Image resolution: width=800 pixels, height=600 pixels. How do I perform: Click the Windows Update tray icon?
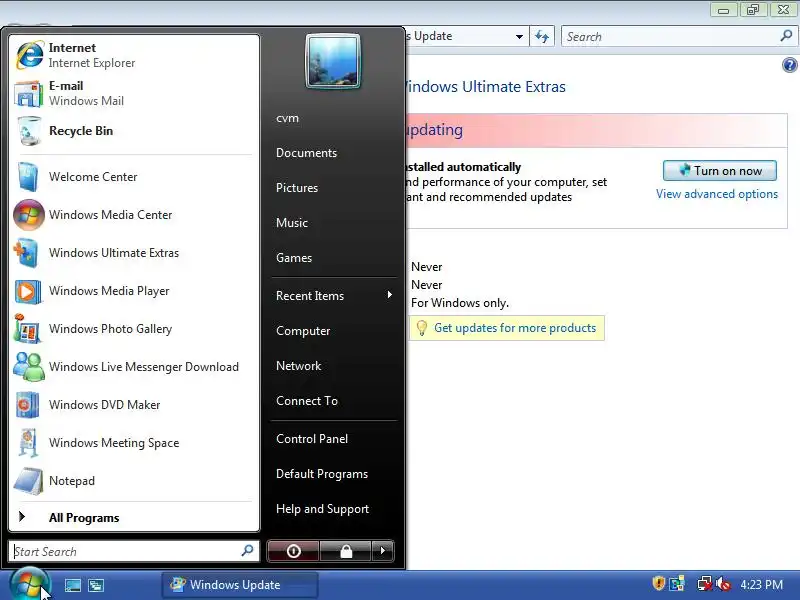(x=678, y=583)
